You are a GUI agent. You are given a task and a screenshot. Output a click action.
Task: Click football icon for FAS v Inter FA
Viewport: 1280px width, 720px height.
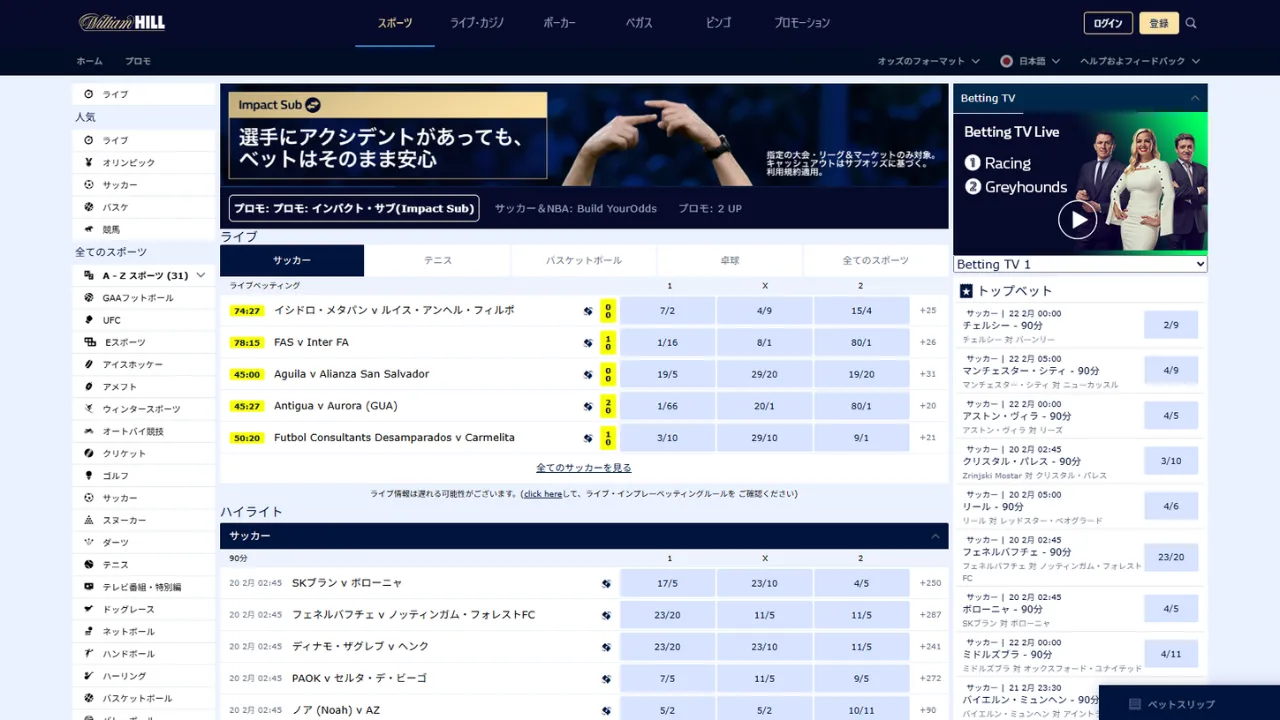pos(588,342)
